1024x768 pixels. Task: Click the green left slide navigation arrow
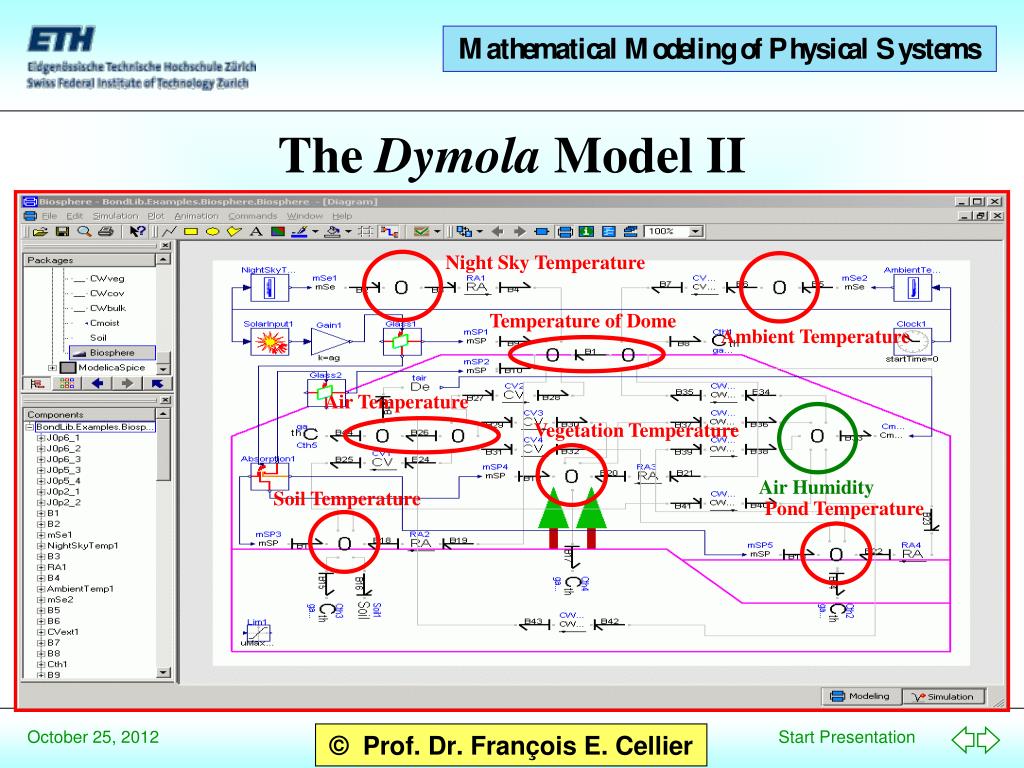click(x=963, y=739)
